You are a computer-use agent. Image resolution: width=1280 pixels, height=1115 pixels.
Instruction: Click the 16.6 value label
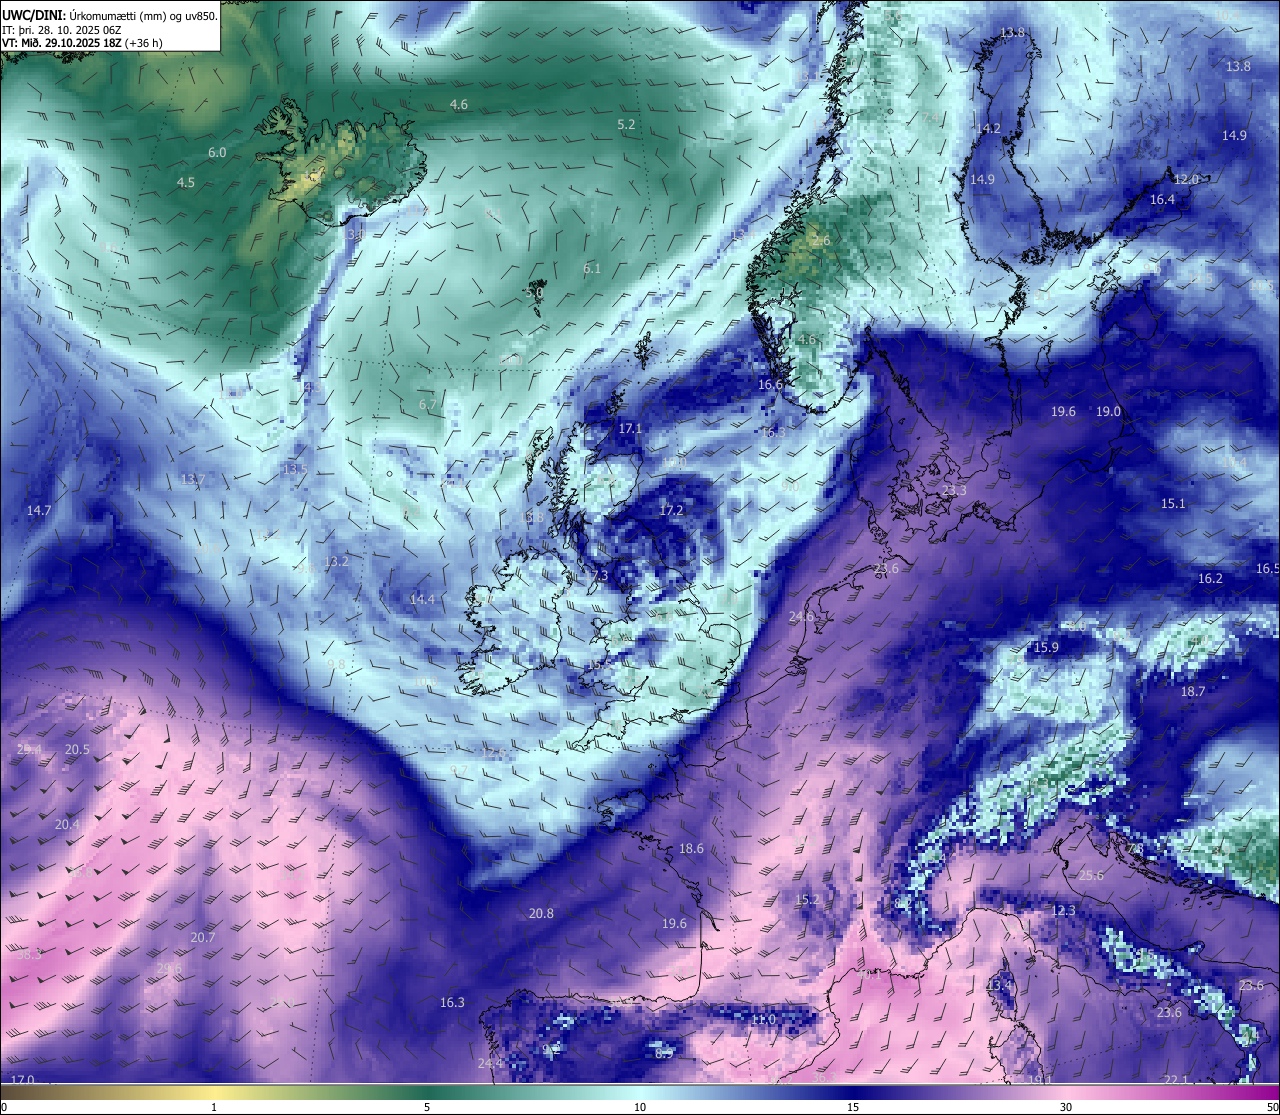[x=770, y=385]
